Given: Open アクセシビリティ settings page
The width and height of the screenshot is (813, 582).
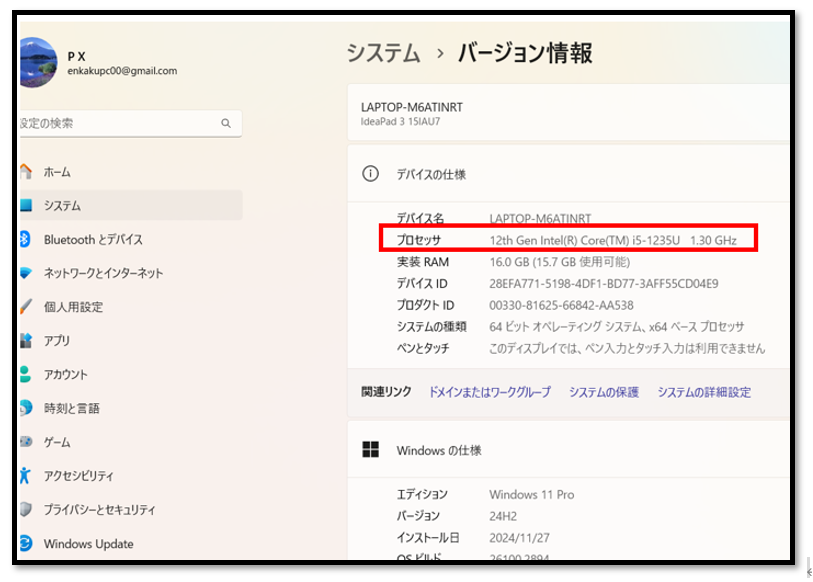Looking at the screenshot, I should tap(130, 476).
